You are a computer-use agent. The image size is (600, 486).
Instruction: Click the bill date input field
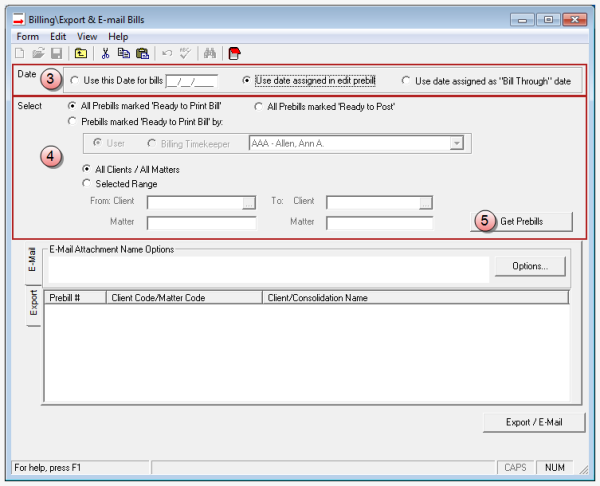[192, 81]
